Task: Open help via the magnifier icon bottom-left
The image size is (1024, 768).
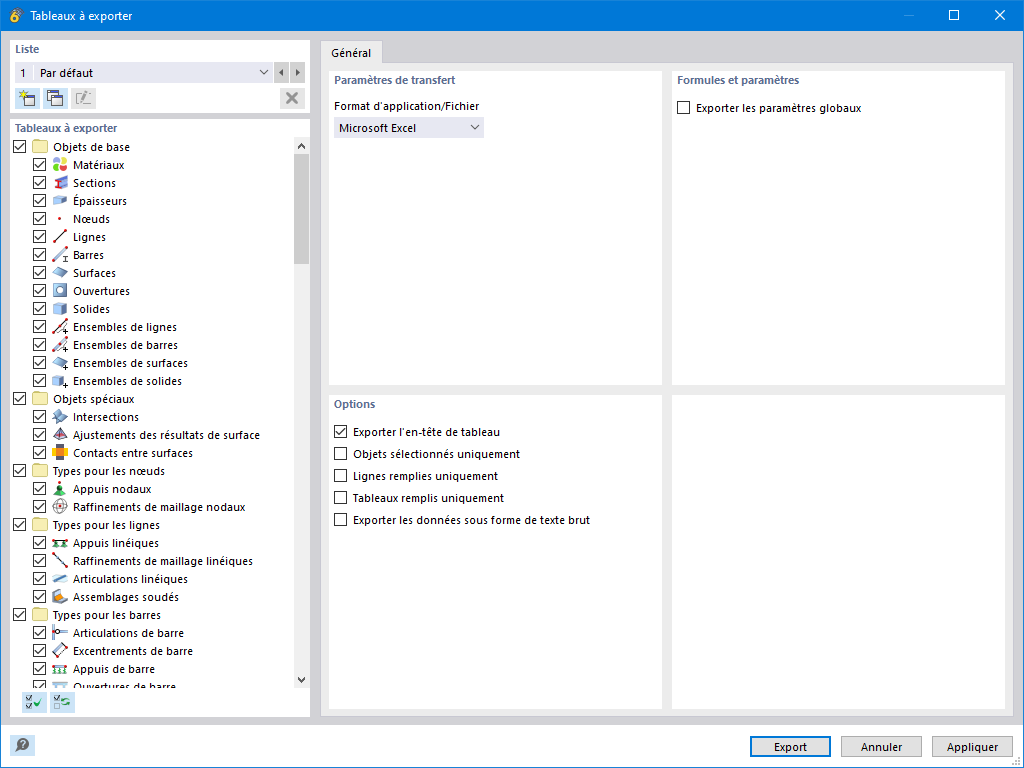Action: [x=22, y=745]
